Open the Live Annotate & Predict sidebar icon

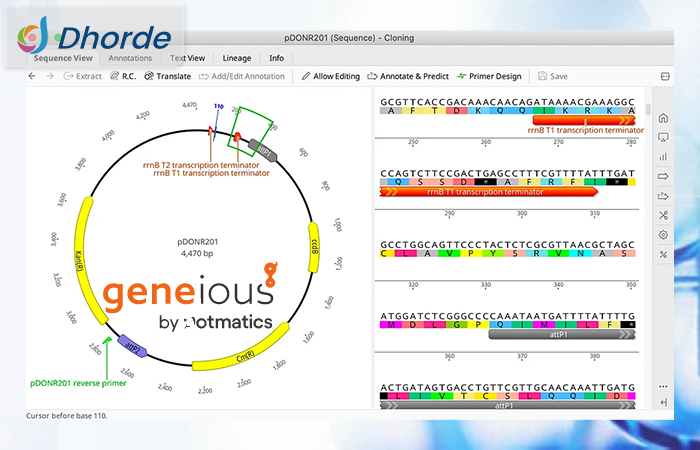tap(663, 196)
